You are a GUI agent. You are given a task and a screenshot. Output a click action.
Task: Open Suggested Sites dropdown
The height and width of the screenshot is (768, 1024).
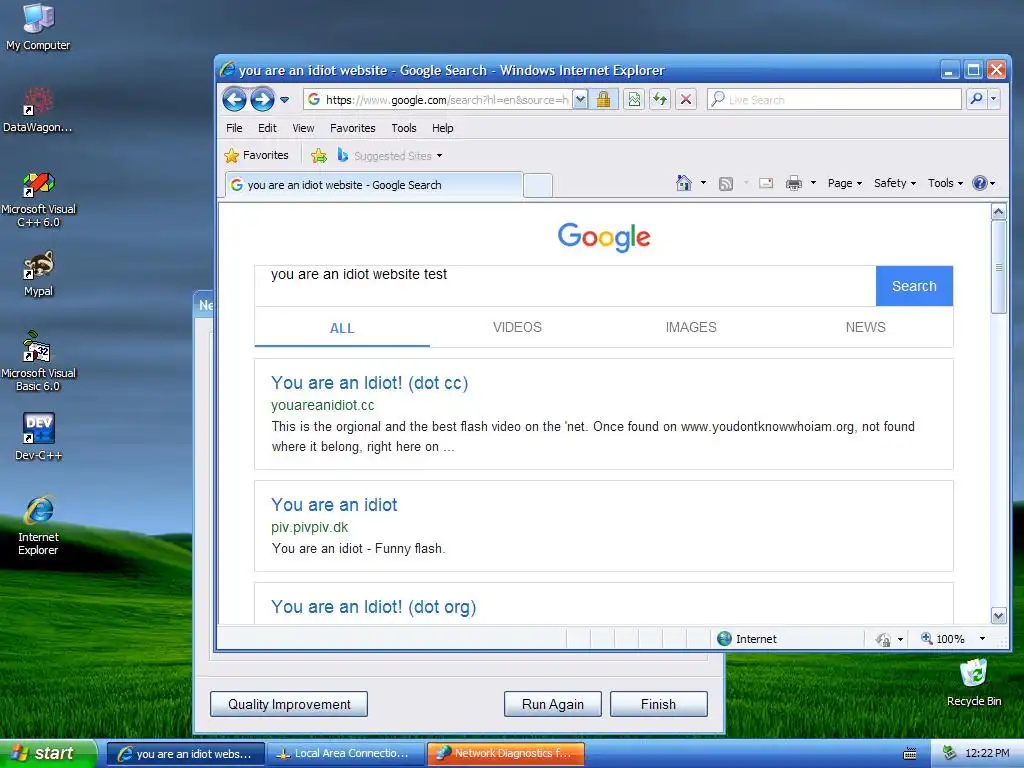click(390, 155)
